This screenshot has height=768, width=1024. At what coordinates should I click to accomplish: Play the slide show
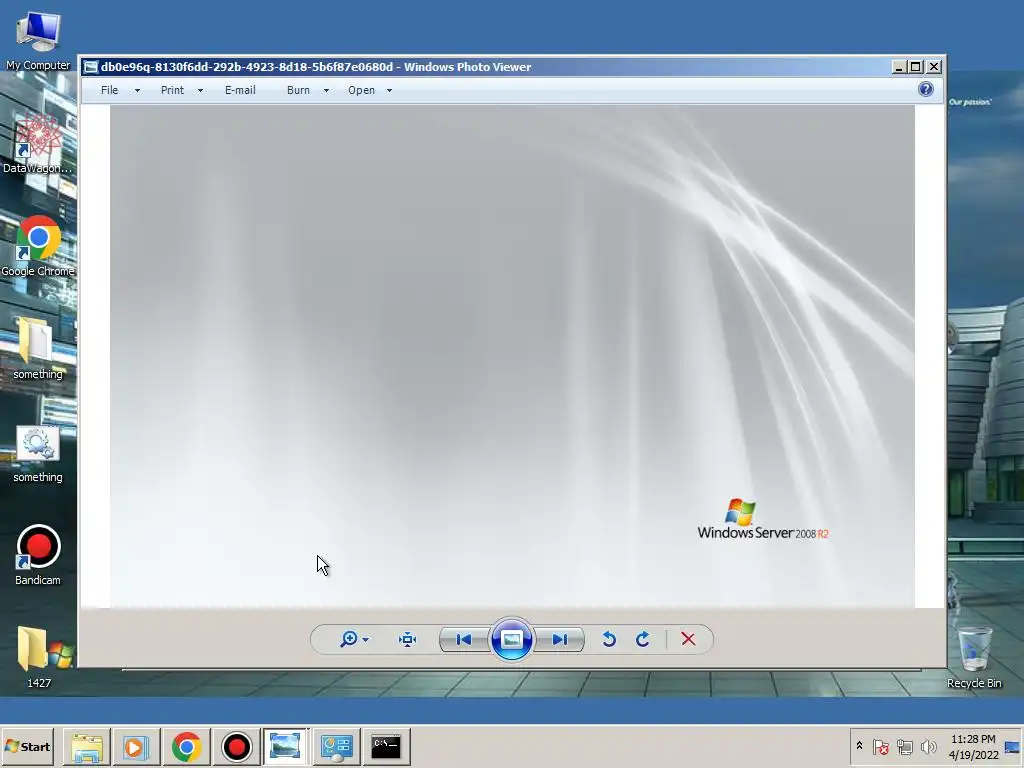coord(511,639)
